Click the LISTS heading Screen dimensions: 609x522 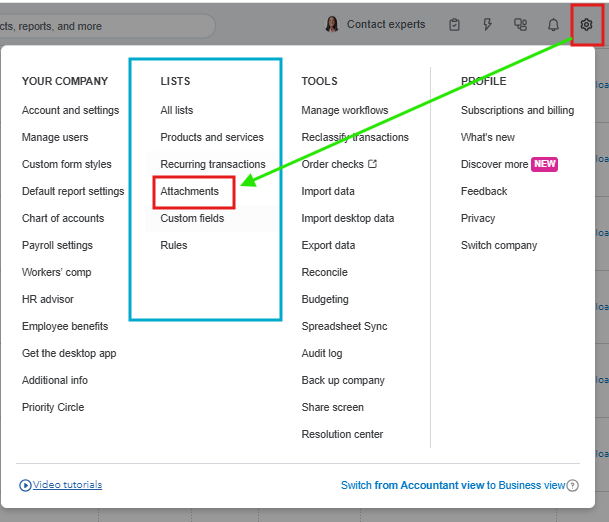pos(175,81)
